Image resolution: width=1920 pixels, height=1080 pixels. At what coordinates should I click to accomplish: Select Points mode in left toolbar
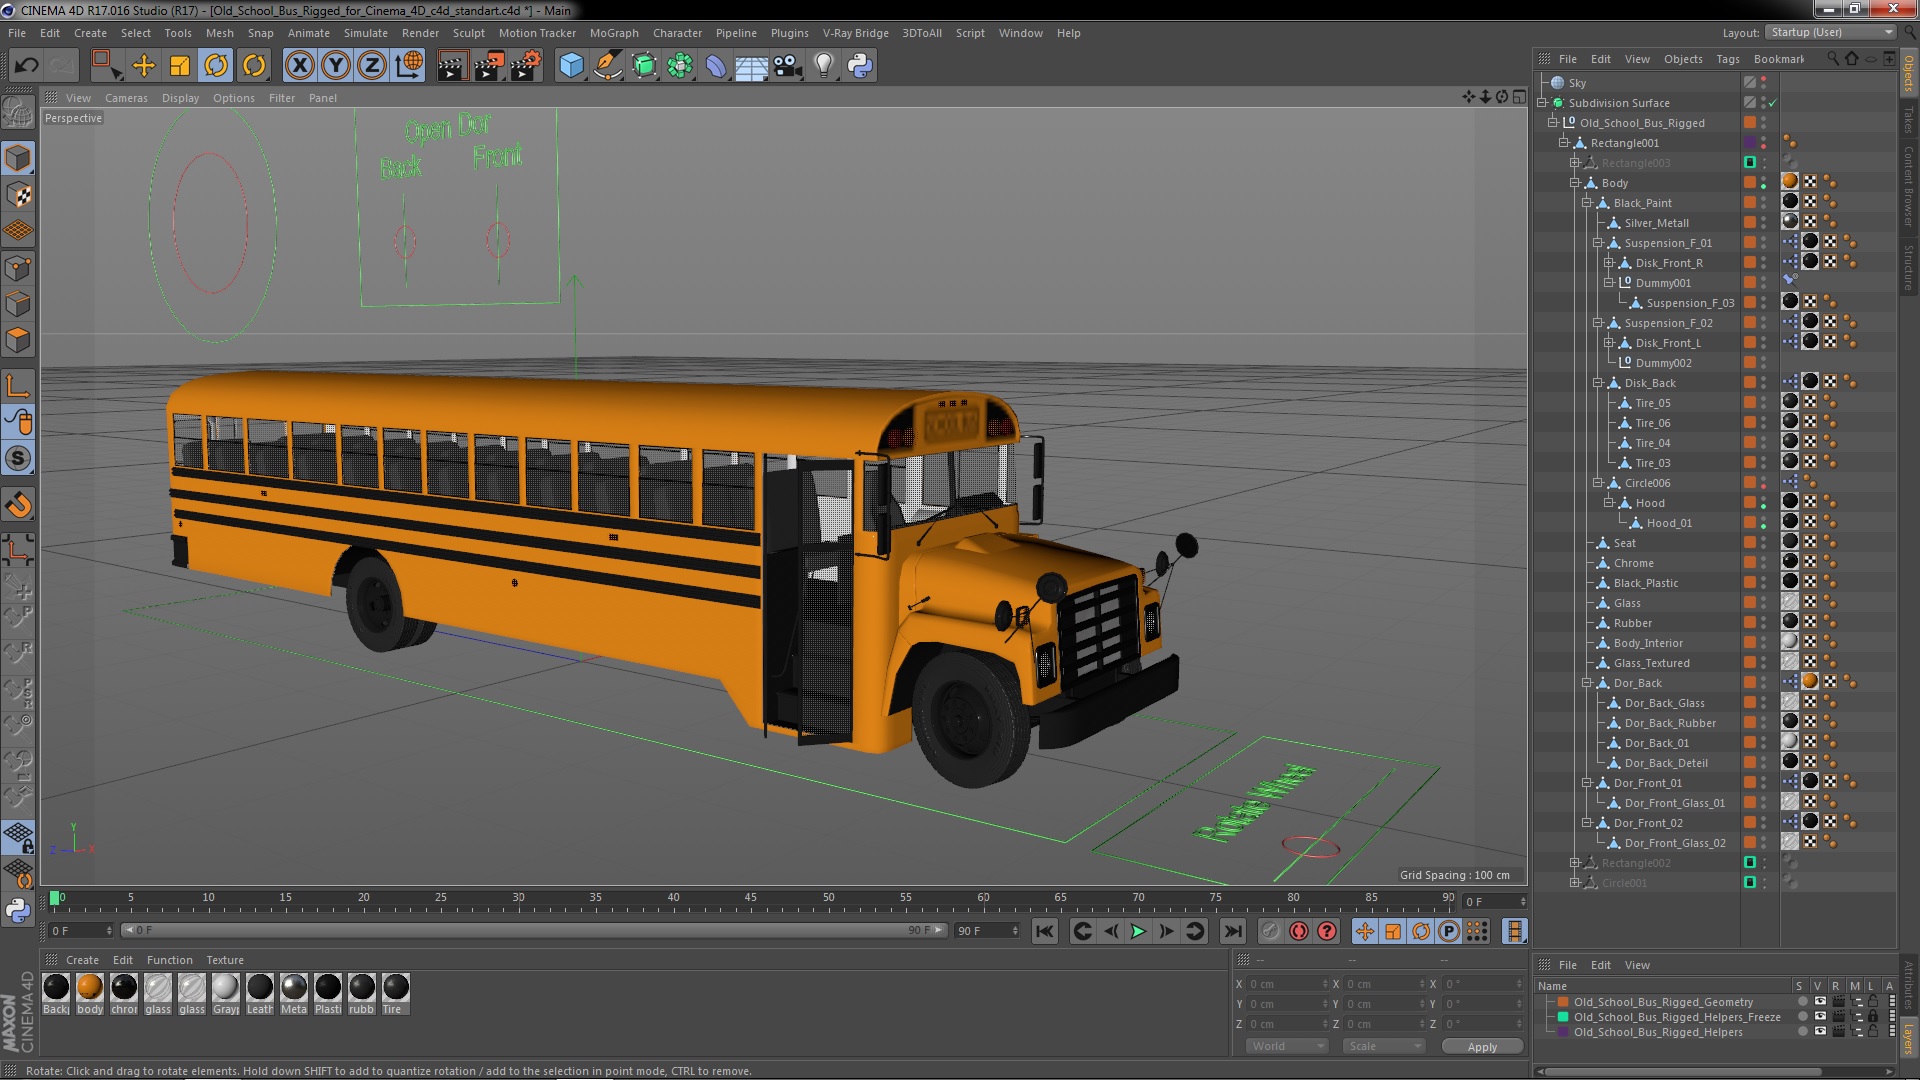pos(18,268)
